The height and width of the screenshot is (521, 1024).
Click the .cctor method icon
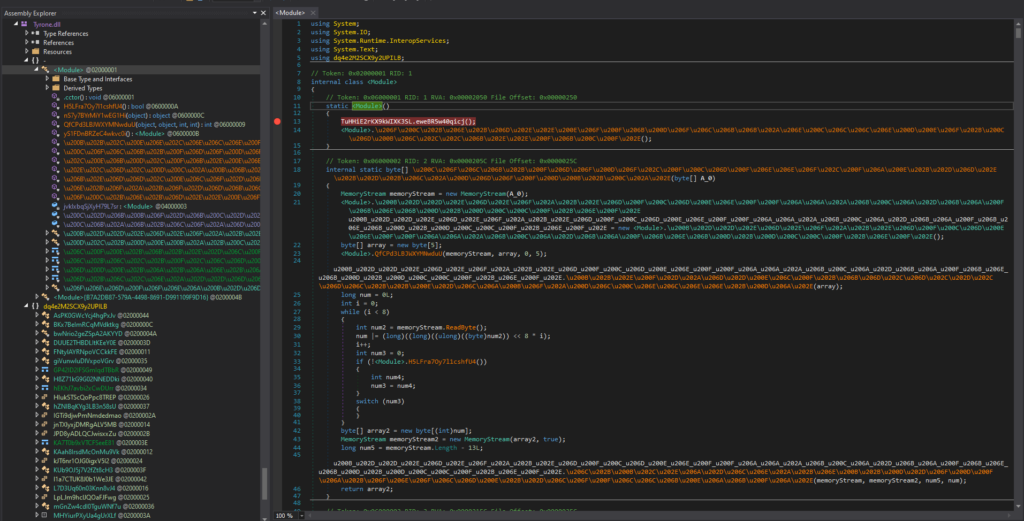coord(56,96)
